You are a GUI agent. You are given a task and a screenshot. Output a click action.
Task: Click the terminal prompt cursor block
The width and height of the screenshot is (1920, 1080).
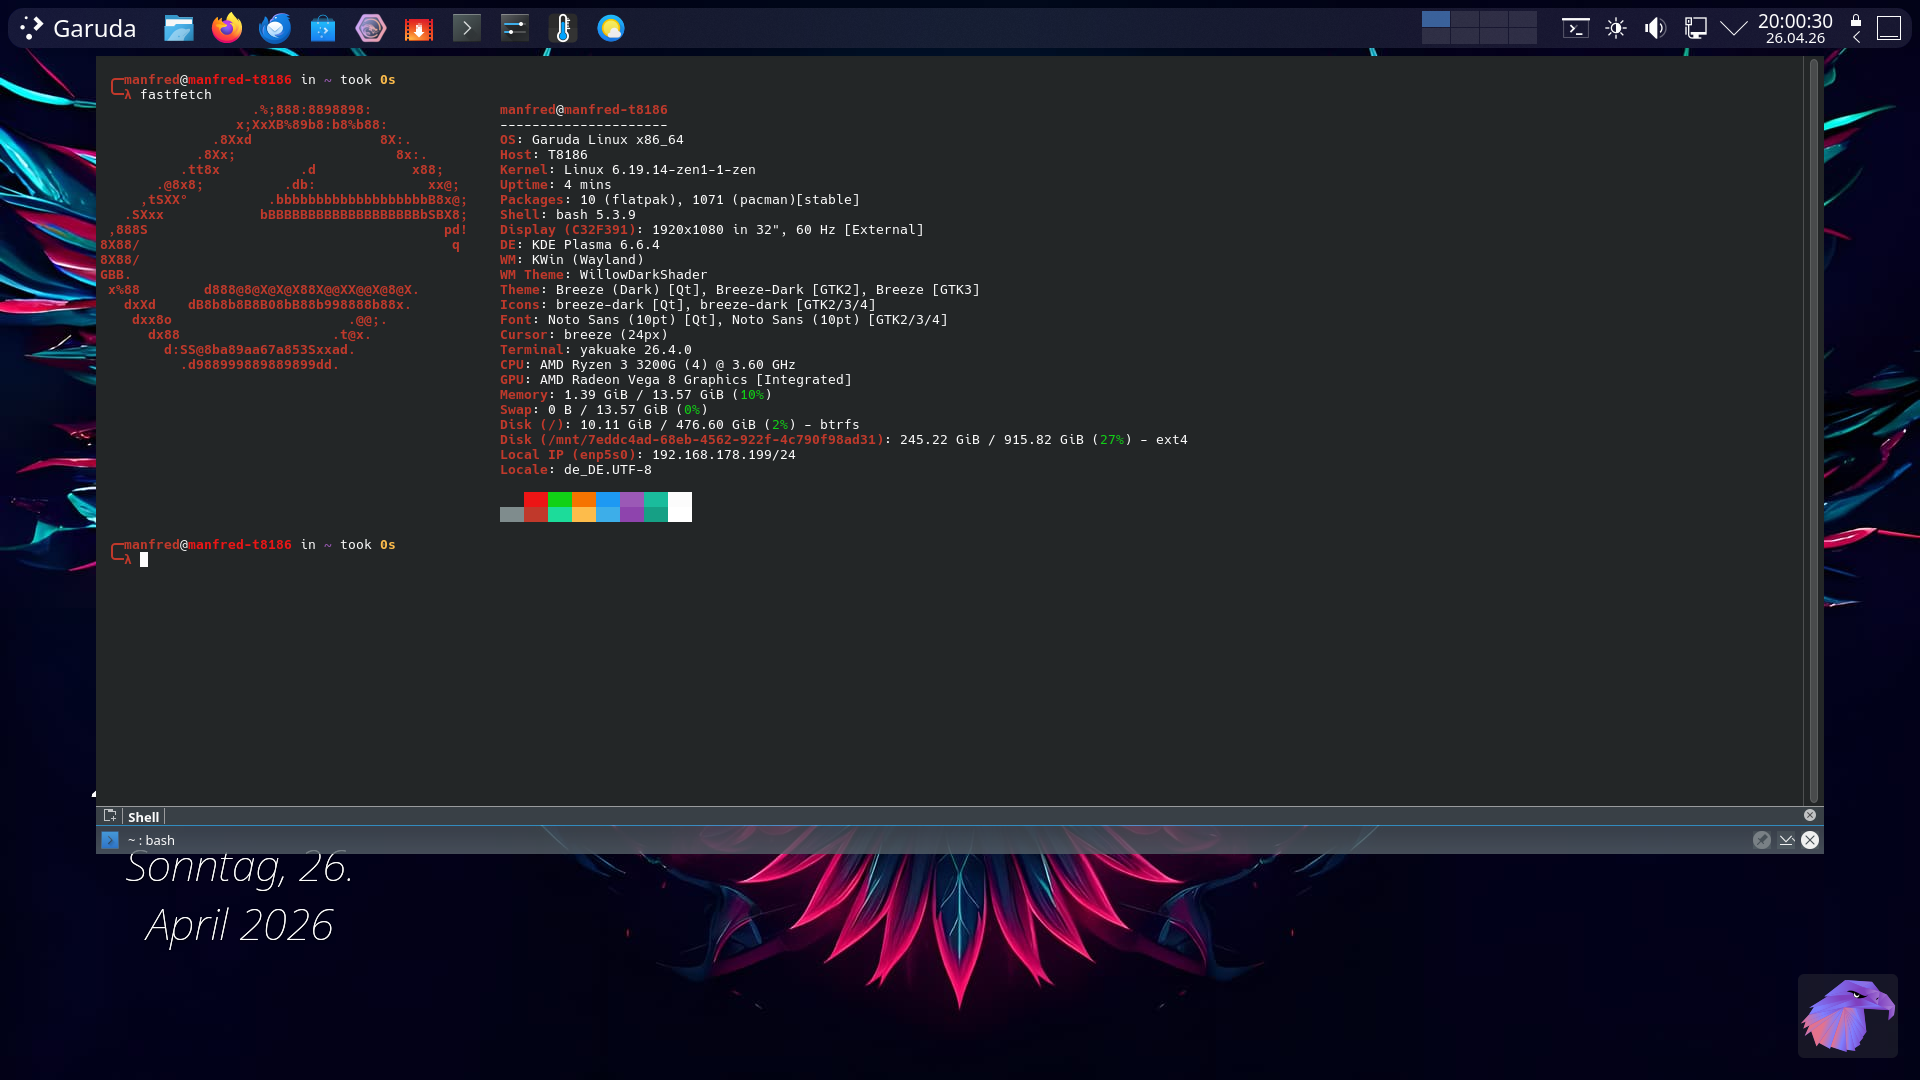(144, 560)
